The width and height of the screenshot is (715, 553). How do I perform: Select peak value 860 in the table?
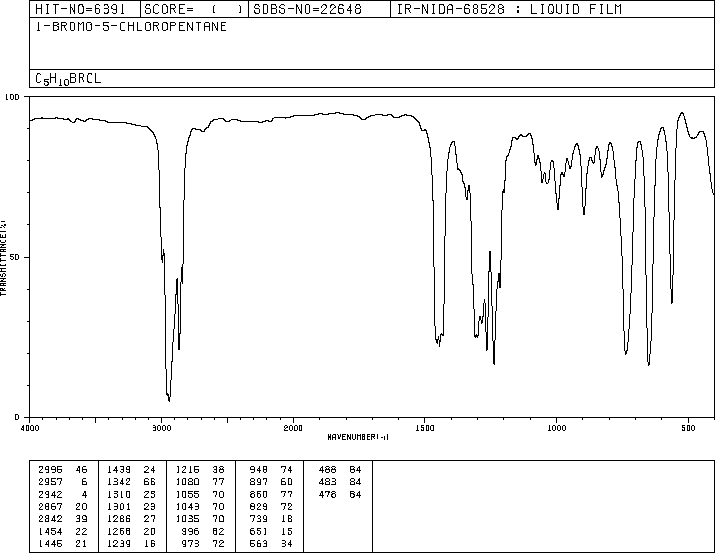(259, 494)
